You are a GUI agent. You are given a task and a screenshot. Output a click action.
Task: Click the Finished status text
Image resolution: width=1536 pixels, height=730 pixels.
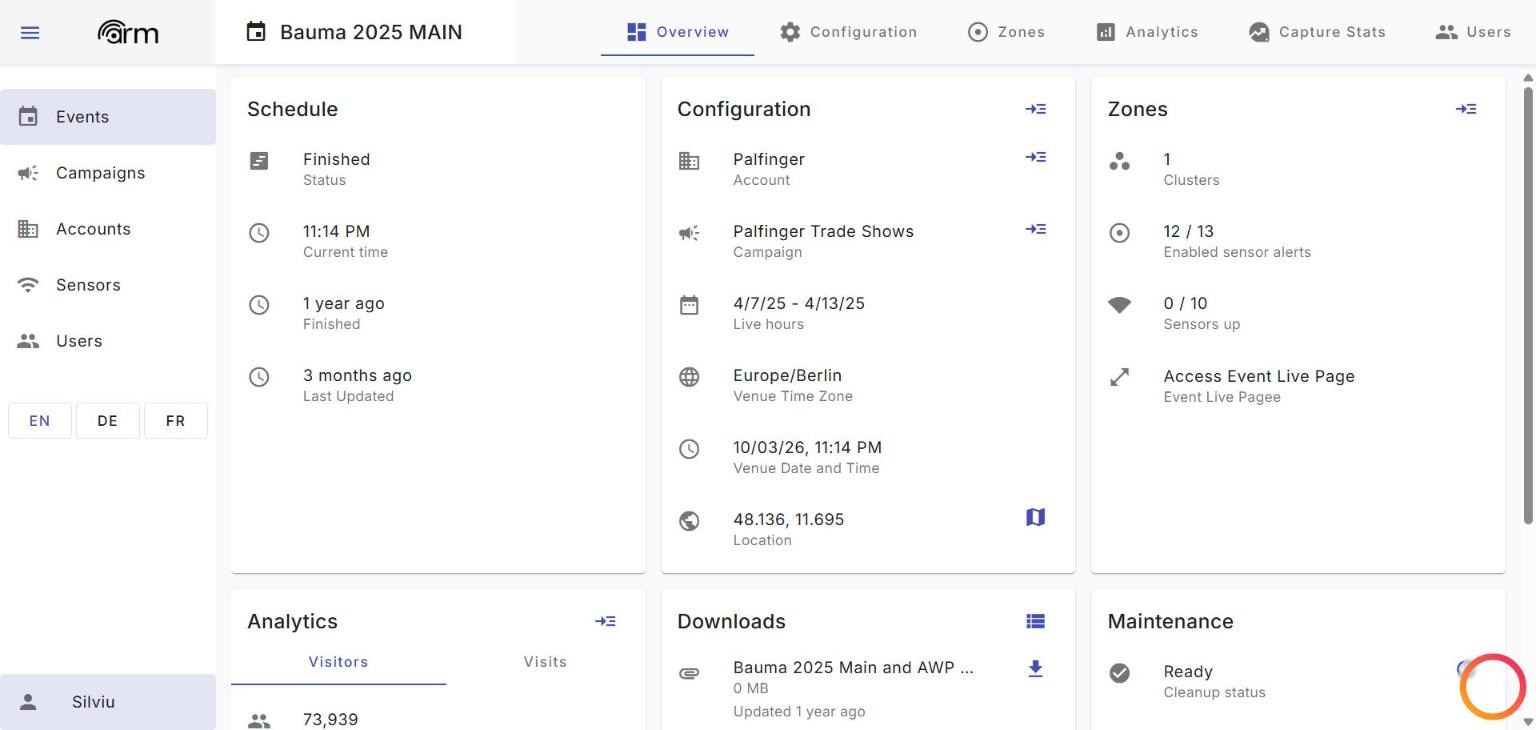coord(336,159)
